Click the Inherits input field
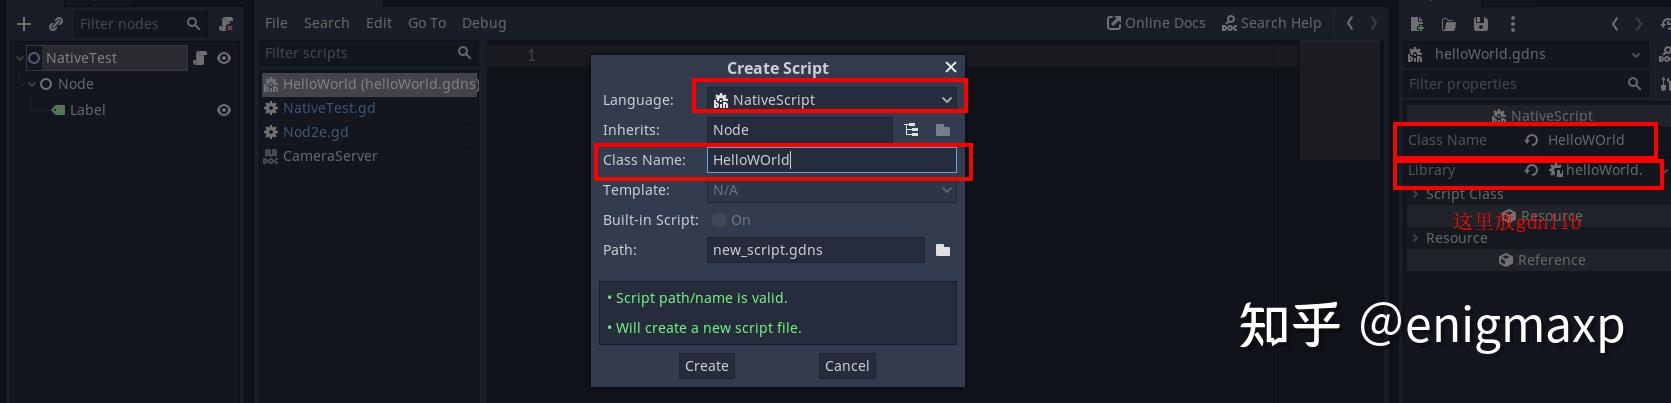This screenshot has height=403, width=1671. coord(799,130)
